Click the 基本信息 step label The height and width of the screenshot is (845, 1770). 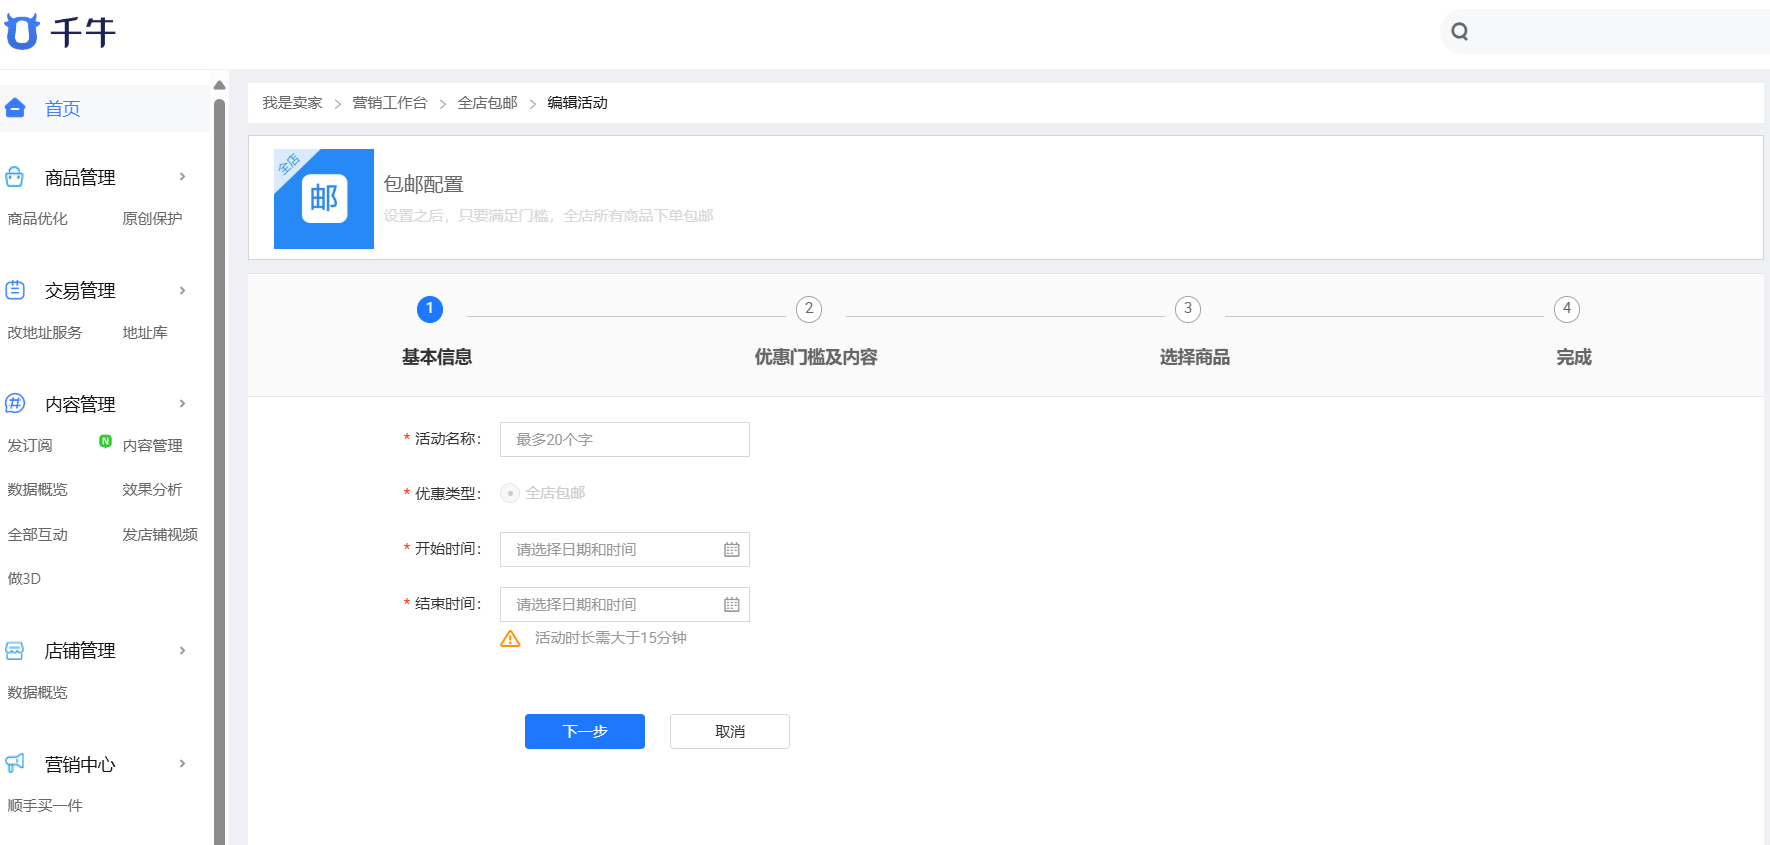[437, 357]
